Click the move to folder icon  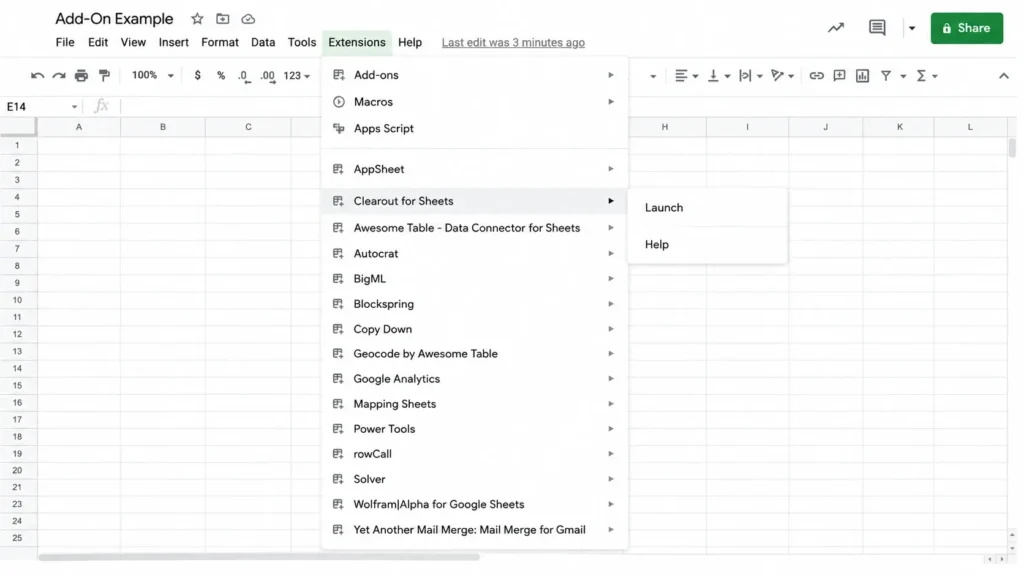pos(223,19)
